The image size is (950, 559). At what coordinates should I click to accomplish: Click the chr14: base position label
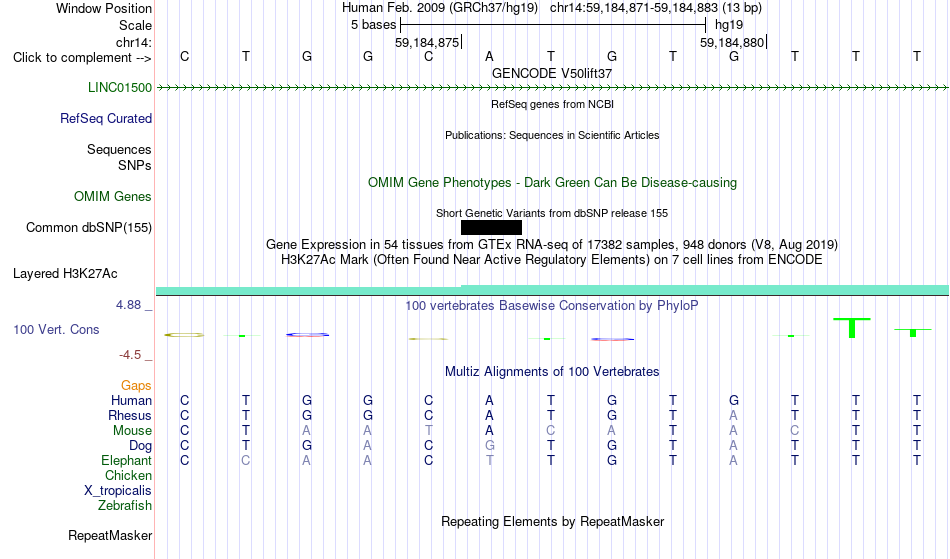pyautogui.click(x=134, y=42)
